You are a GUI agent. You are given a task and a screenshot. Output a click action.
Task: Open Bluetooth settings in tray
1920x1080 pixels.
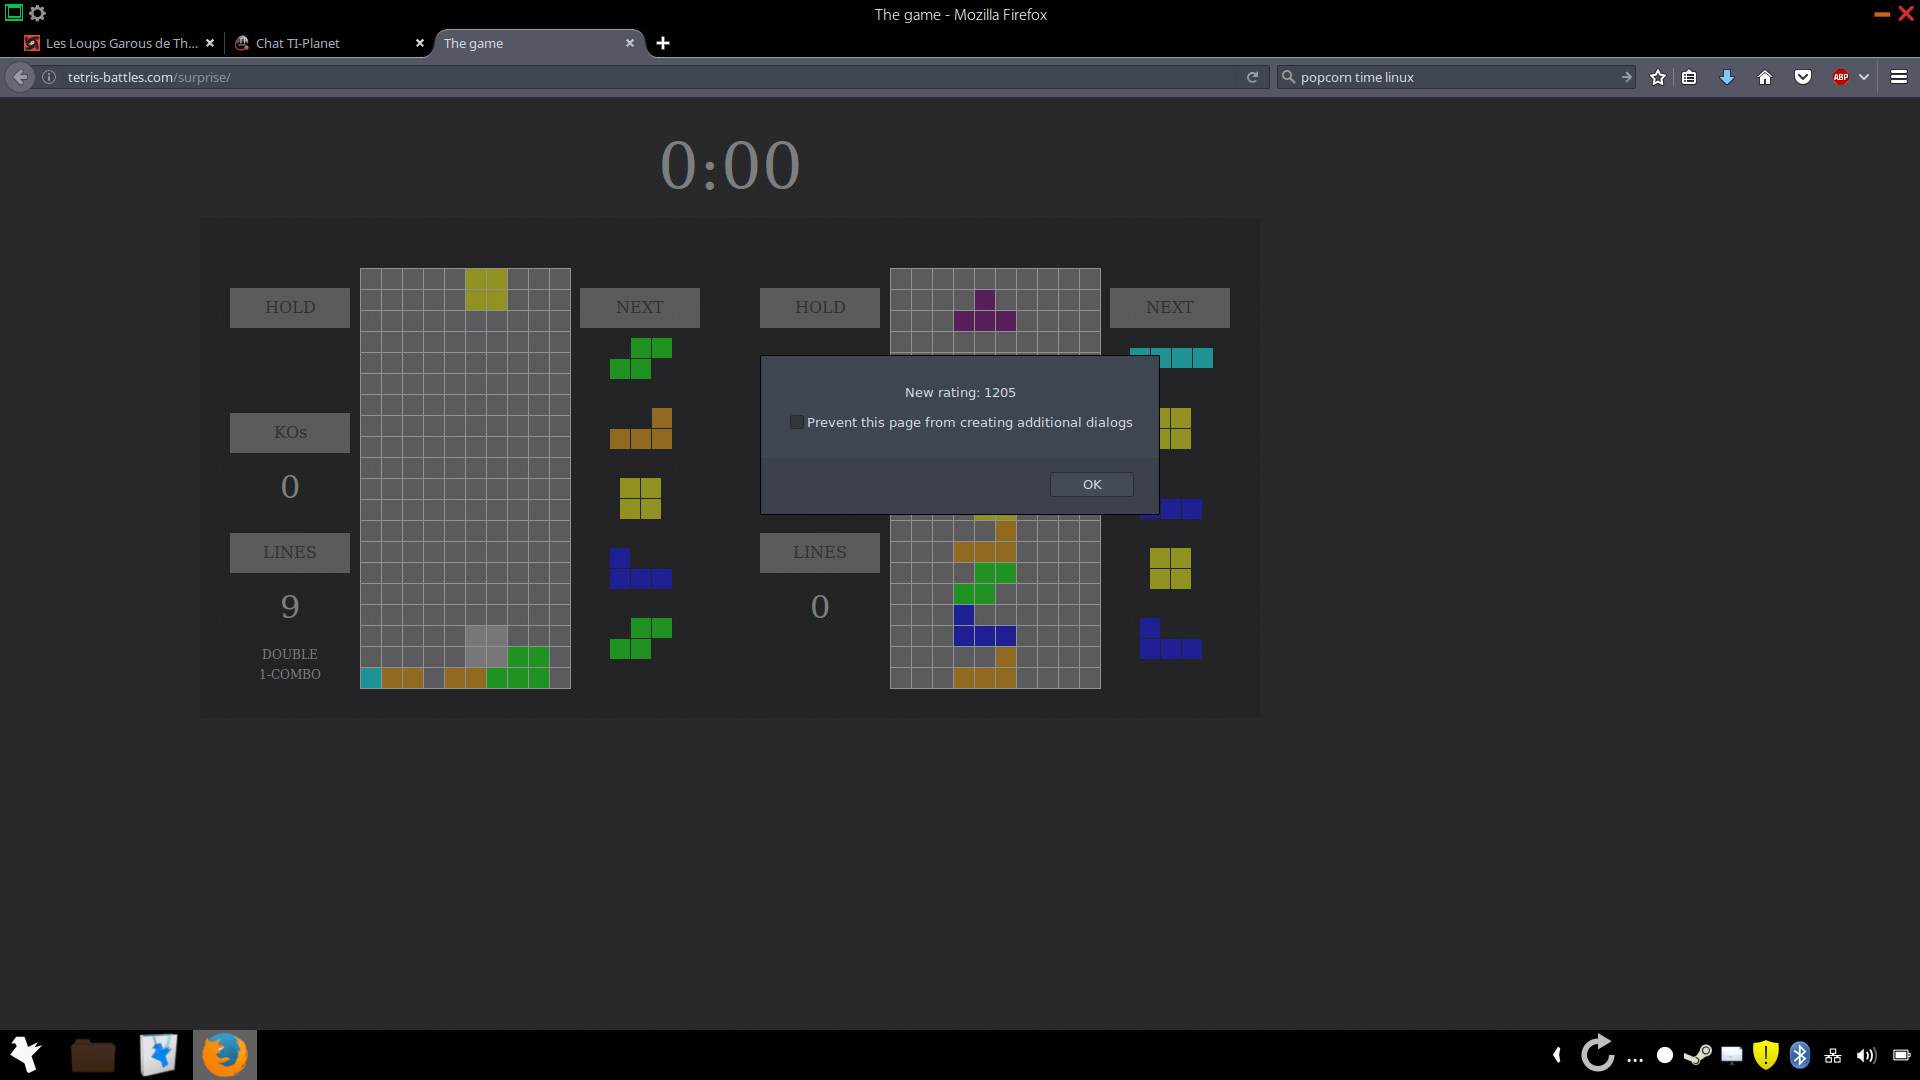point(1800,1055)
